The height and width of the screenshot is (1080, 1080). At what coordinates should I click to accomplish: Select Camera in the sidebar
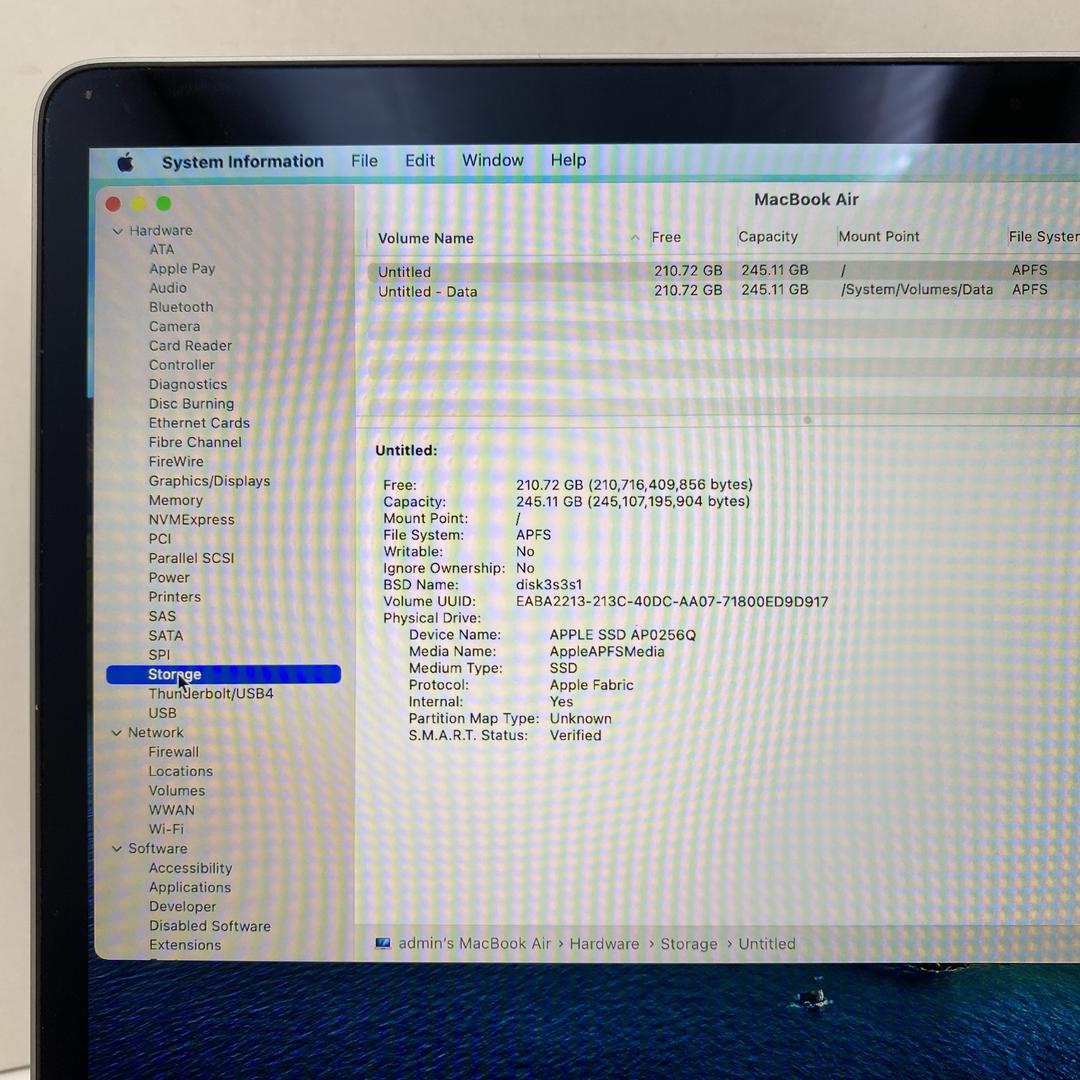(x=175, y=326)
